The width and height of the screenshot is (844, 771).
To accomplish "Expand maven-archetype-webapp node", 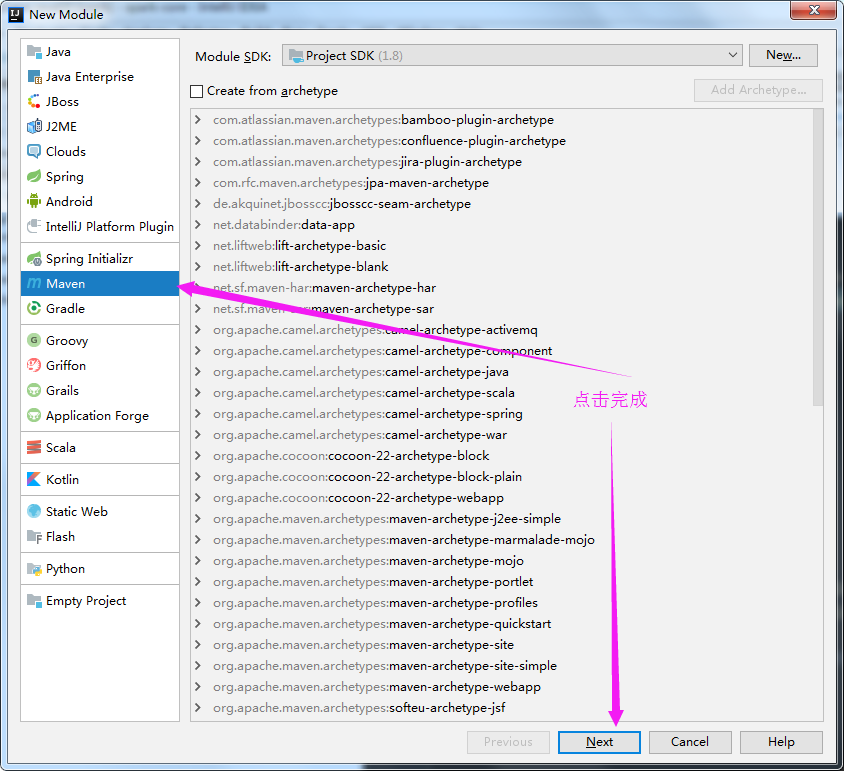I will 198,686.
